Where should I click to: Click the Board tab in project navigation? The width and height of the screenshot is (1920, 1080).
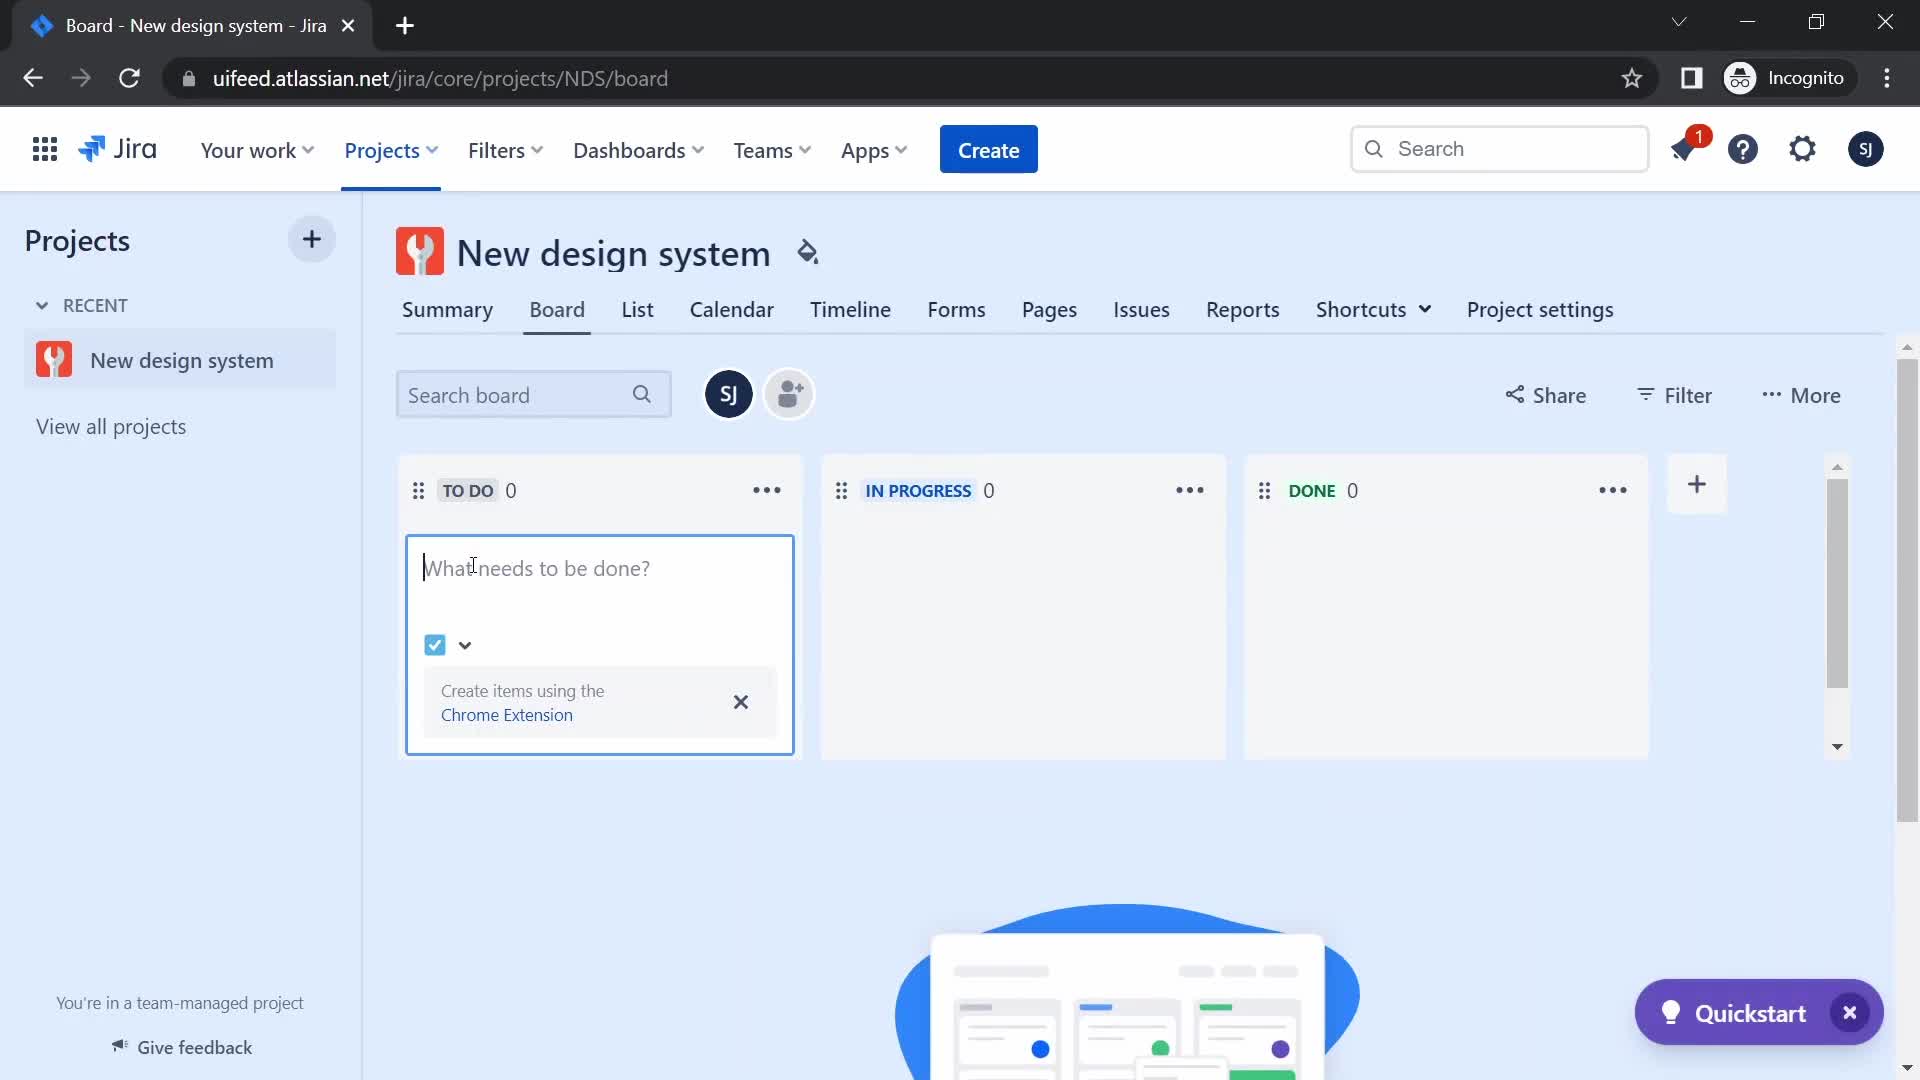556,309
